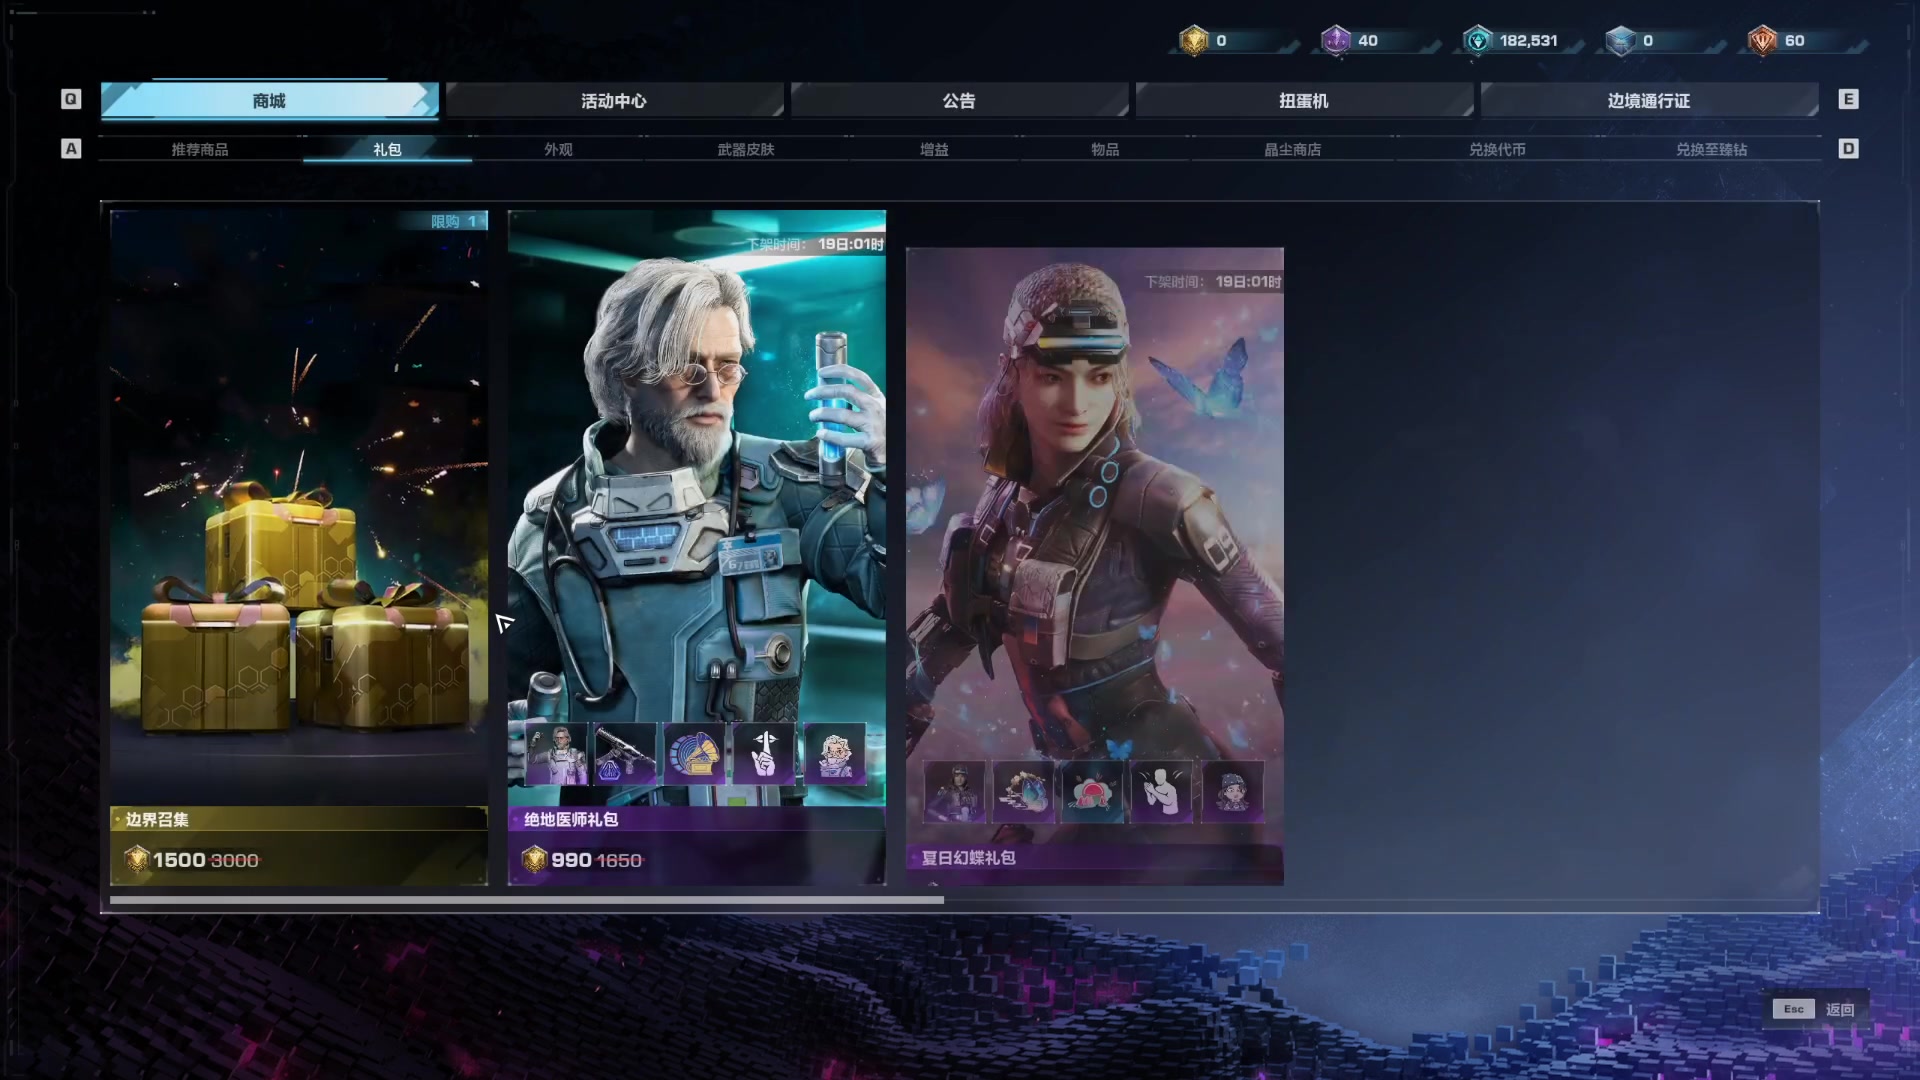Open the 兑换至臻钻 sub-tab
Viewport: 1920px width, 1080px height.
(1711, 149)
